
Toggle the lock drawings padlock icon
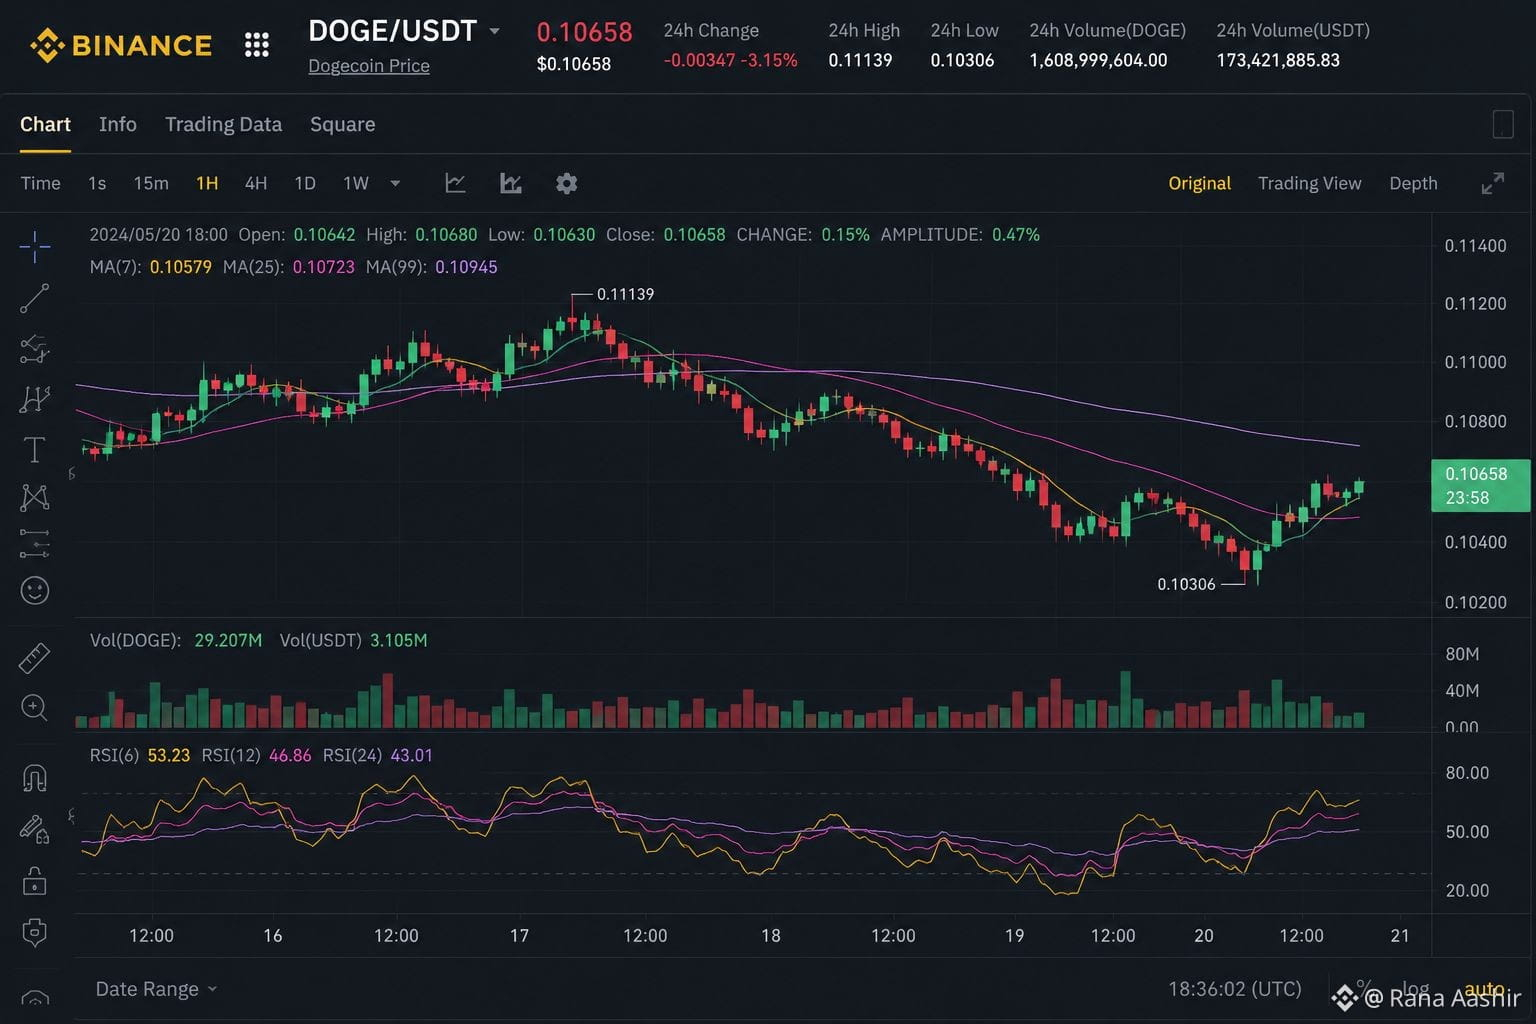pos(35,881)
